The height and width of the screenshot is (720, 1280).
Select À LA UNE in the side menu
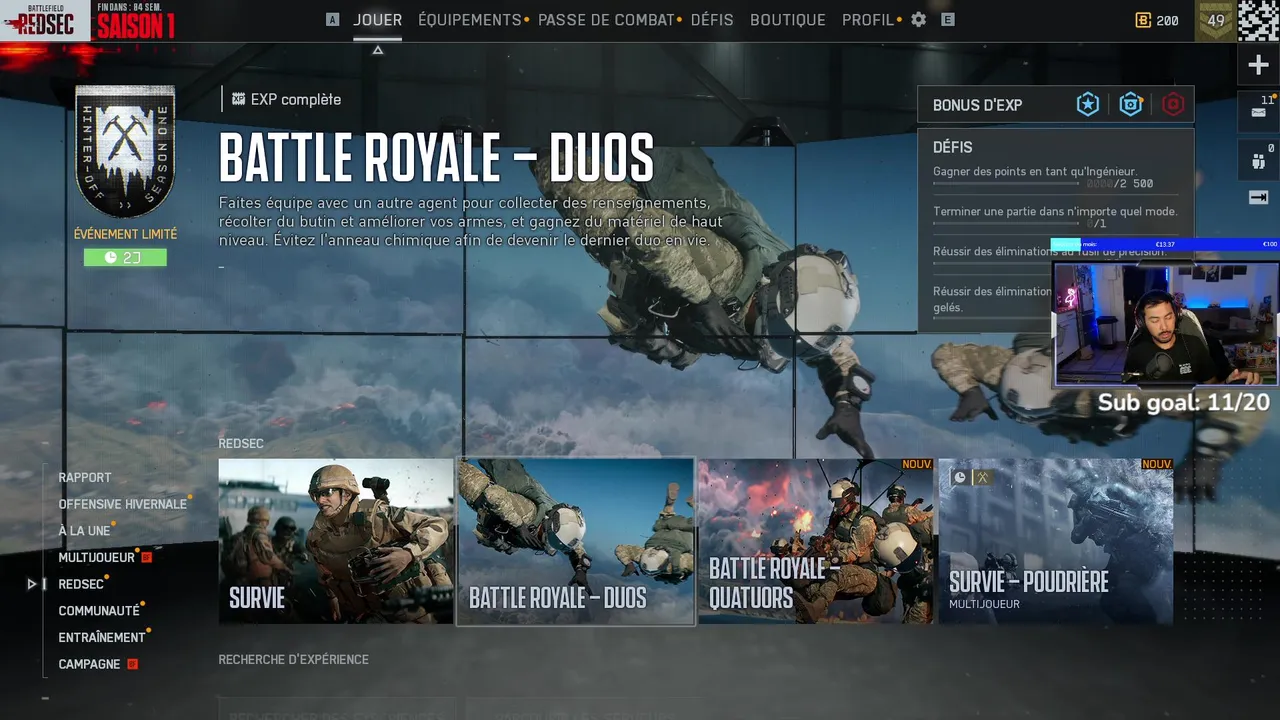tap(85, 531)
